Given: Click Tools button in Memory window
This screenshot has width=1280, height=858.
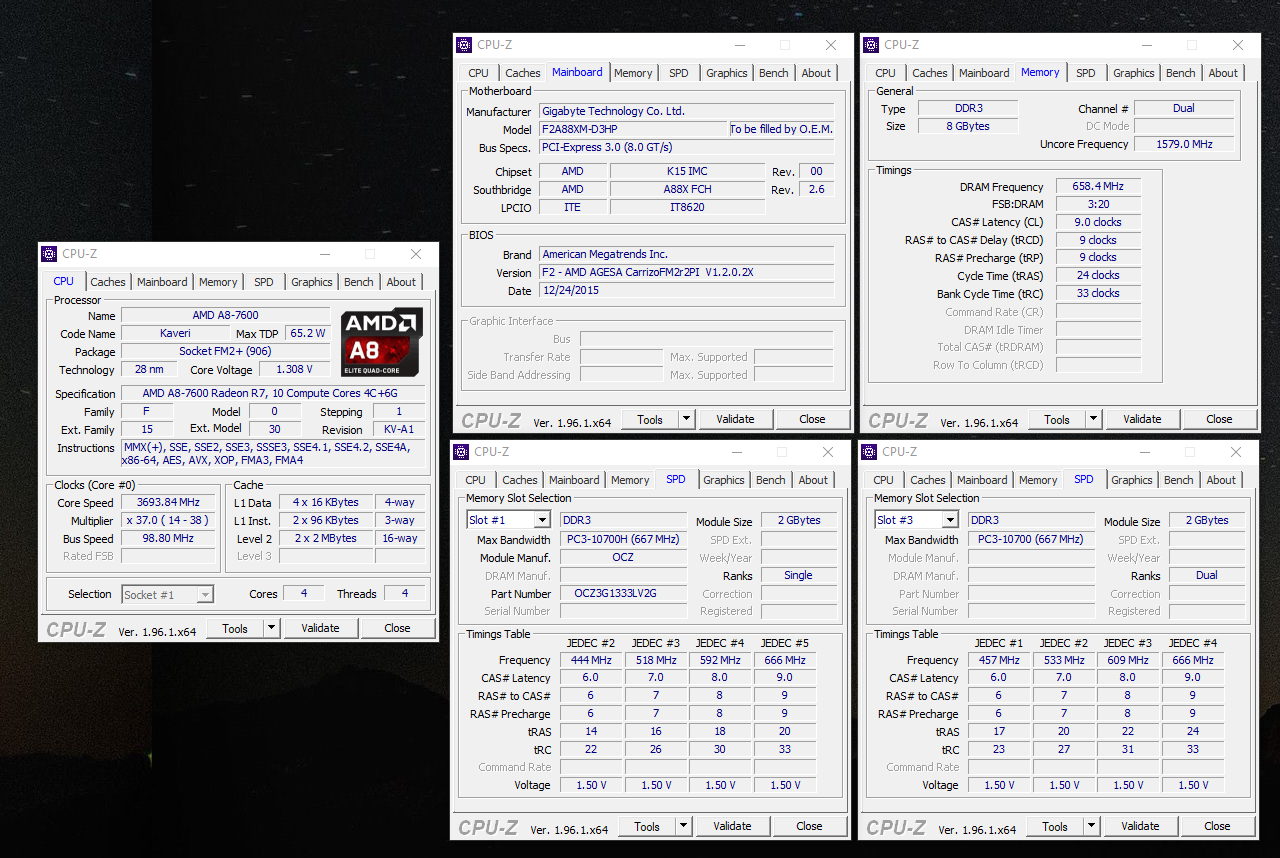Looking at the screenshot, I should pyautogui.click(x=1057, y=419).
